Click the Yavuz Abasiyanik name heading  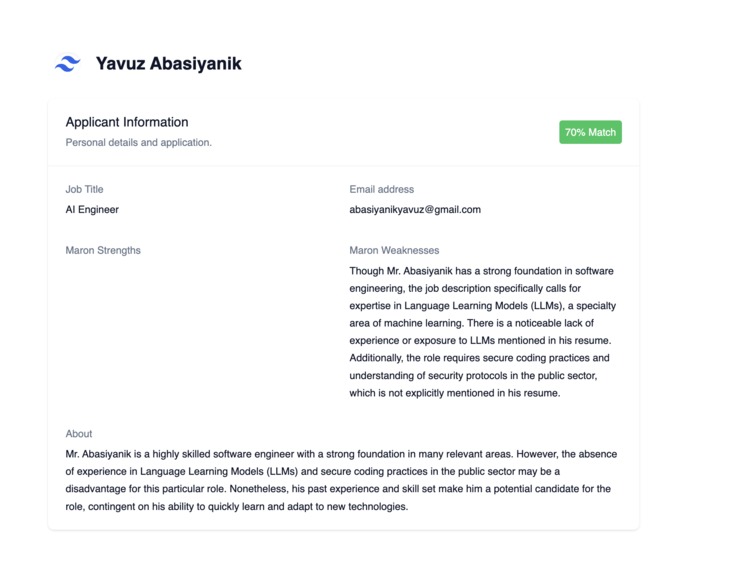point(169,63)
